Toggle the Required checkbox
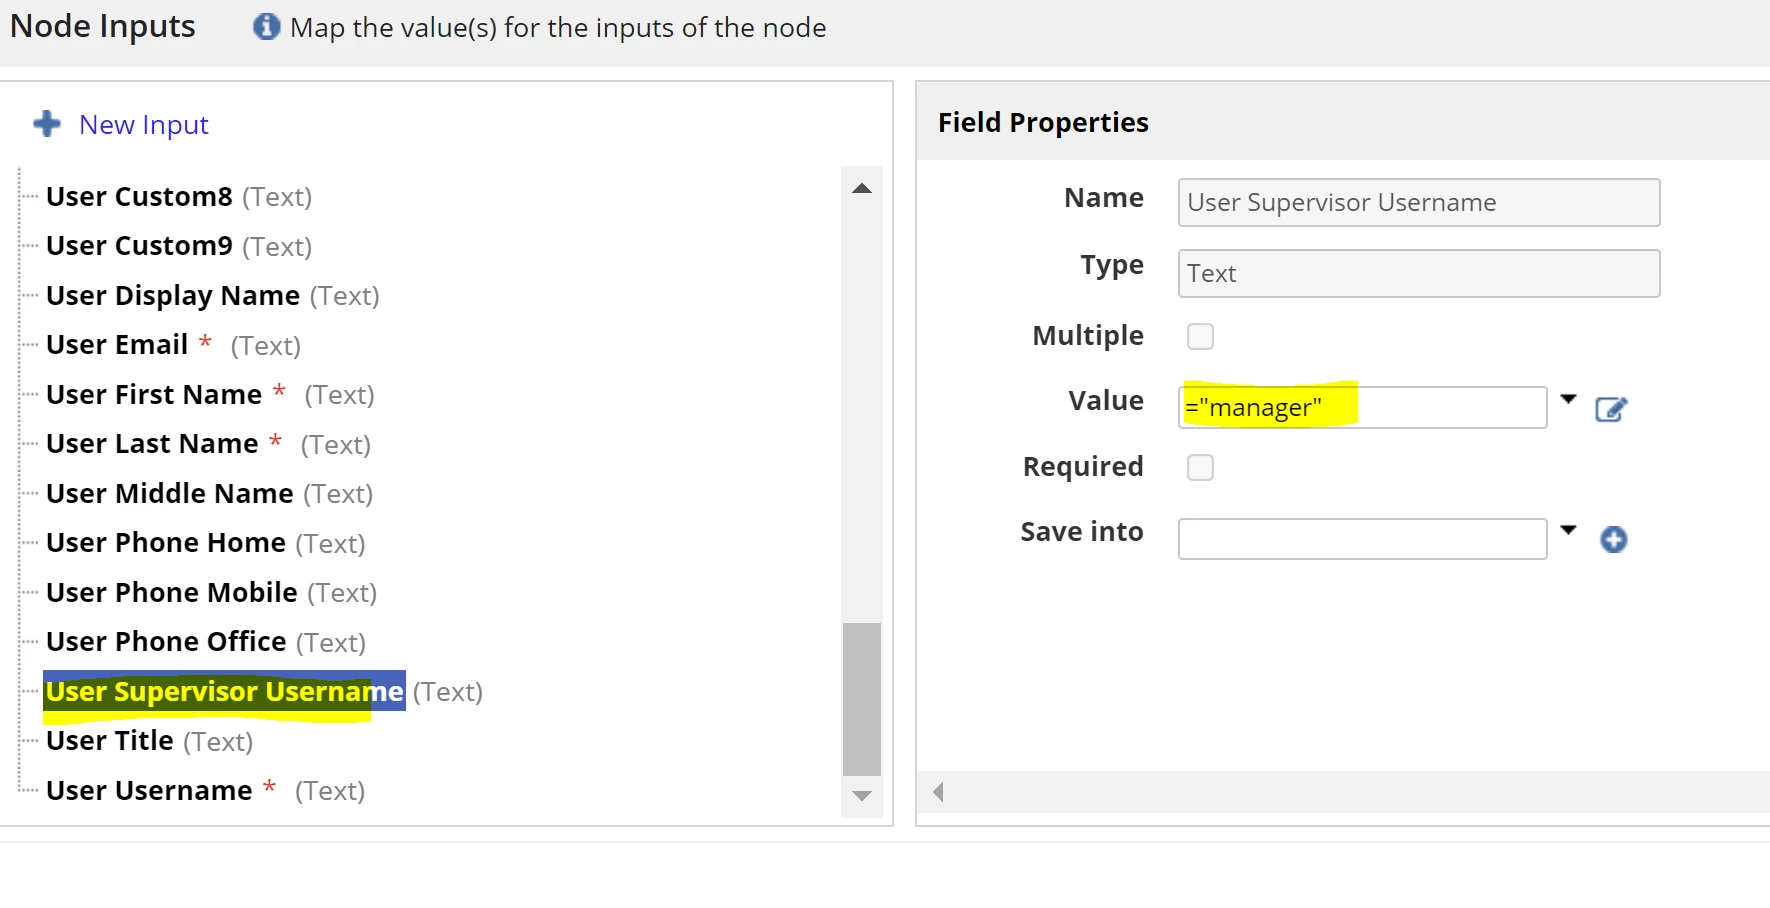Image resolution: width=1770 pixels, height=908 pixels. pos(1200,467)
